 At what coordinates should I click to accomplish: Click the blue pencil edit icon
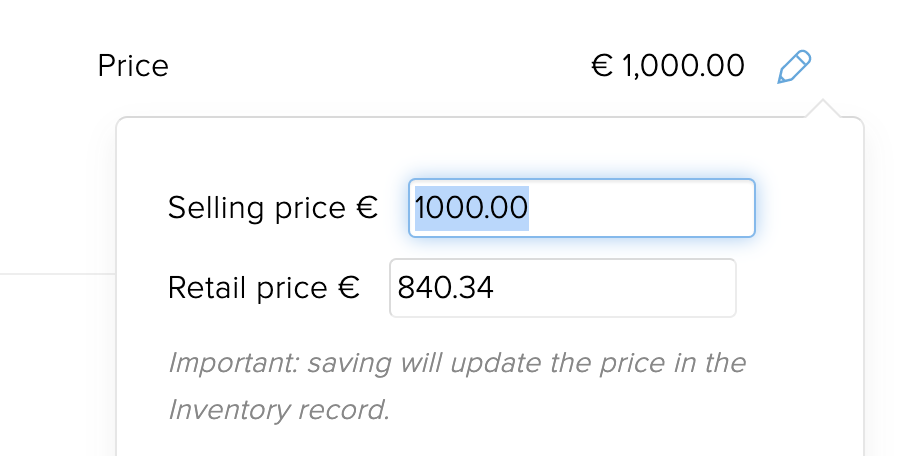pyautogui.click(x=794, y=67)
